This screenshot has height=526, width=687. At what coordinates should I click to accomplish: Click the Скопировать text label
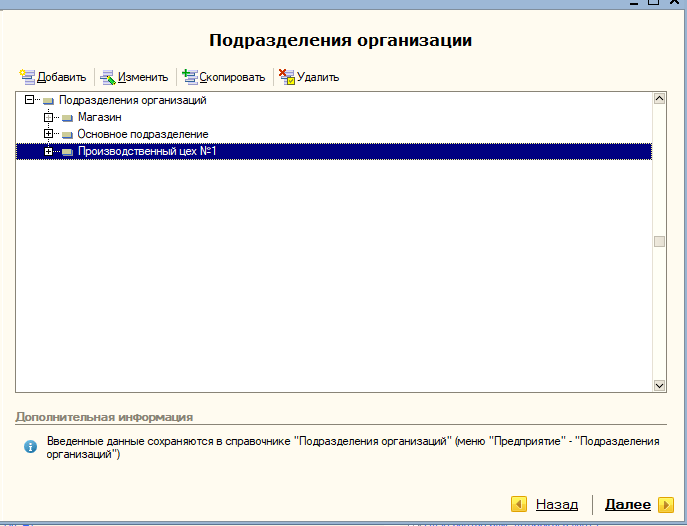[x=232, y=78]
